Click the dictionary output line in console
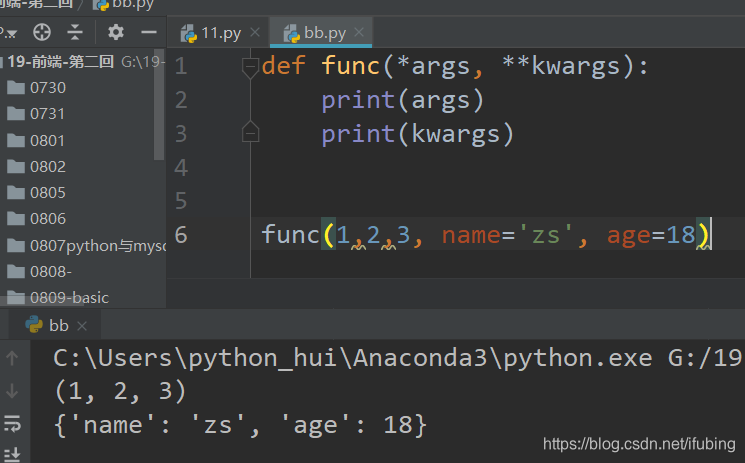745x463 pixels. [240, 425]
